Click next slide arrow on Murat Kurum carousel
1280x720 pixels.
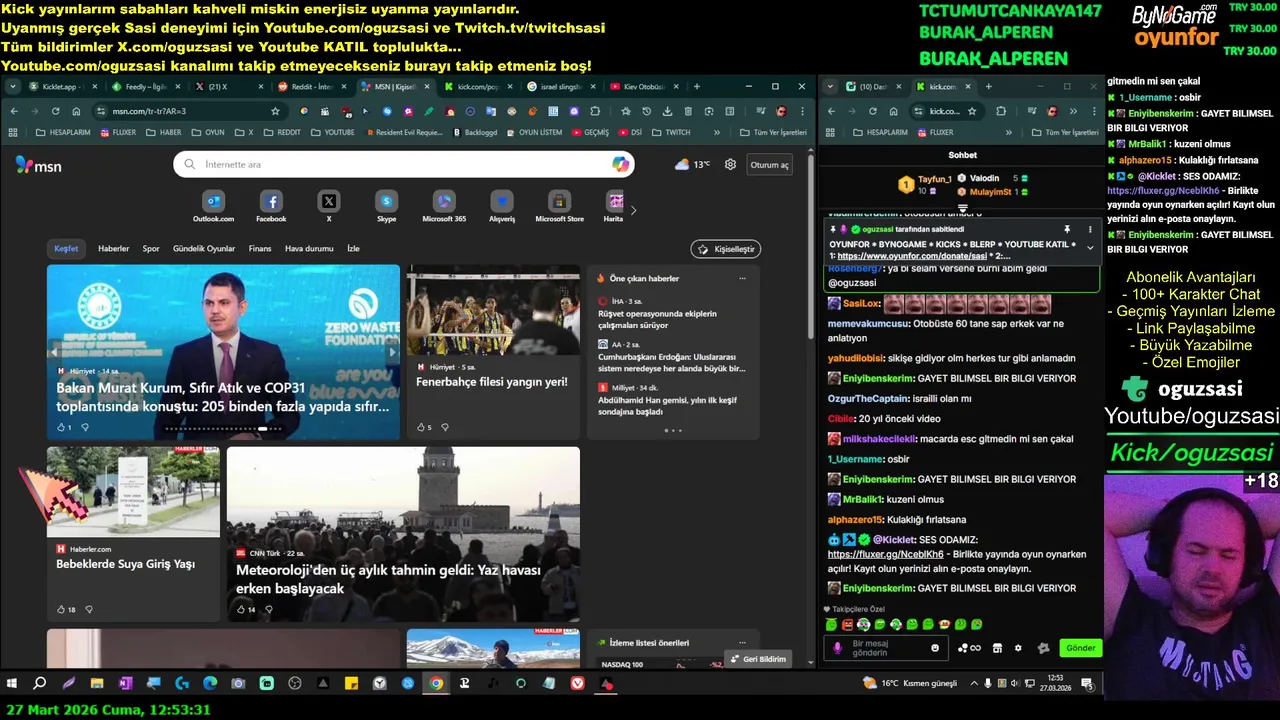click(392, 352)
